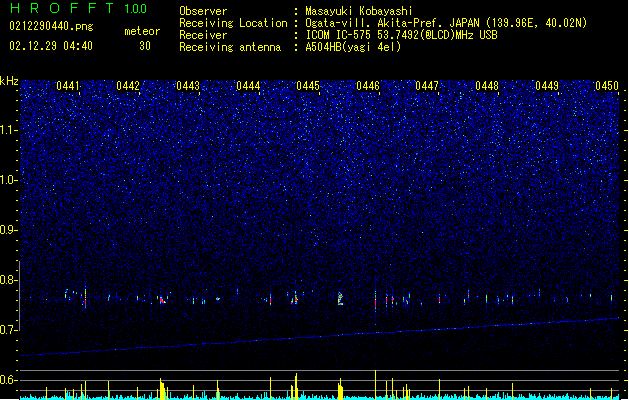Select the filename 0212290440.png
629x400 pixels.
[x=51, y=26]
